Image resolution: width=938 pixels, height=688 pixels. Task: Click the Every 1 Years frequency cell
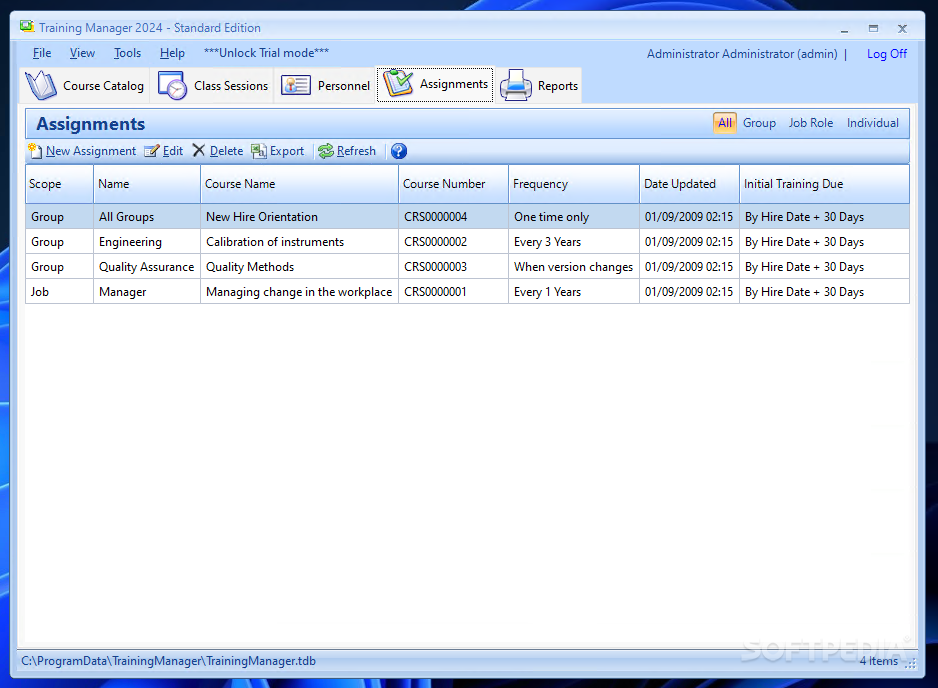click(x=574, y=292)
